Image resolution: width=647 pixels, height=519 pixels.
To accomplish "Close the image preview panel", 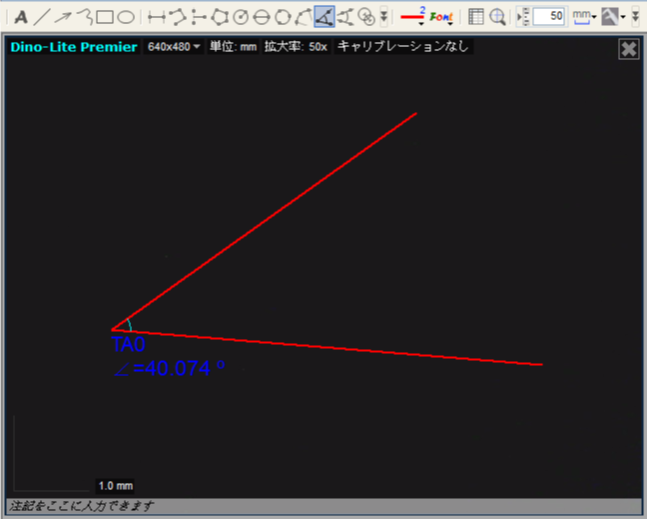I will pos(628,49).
